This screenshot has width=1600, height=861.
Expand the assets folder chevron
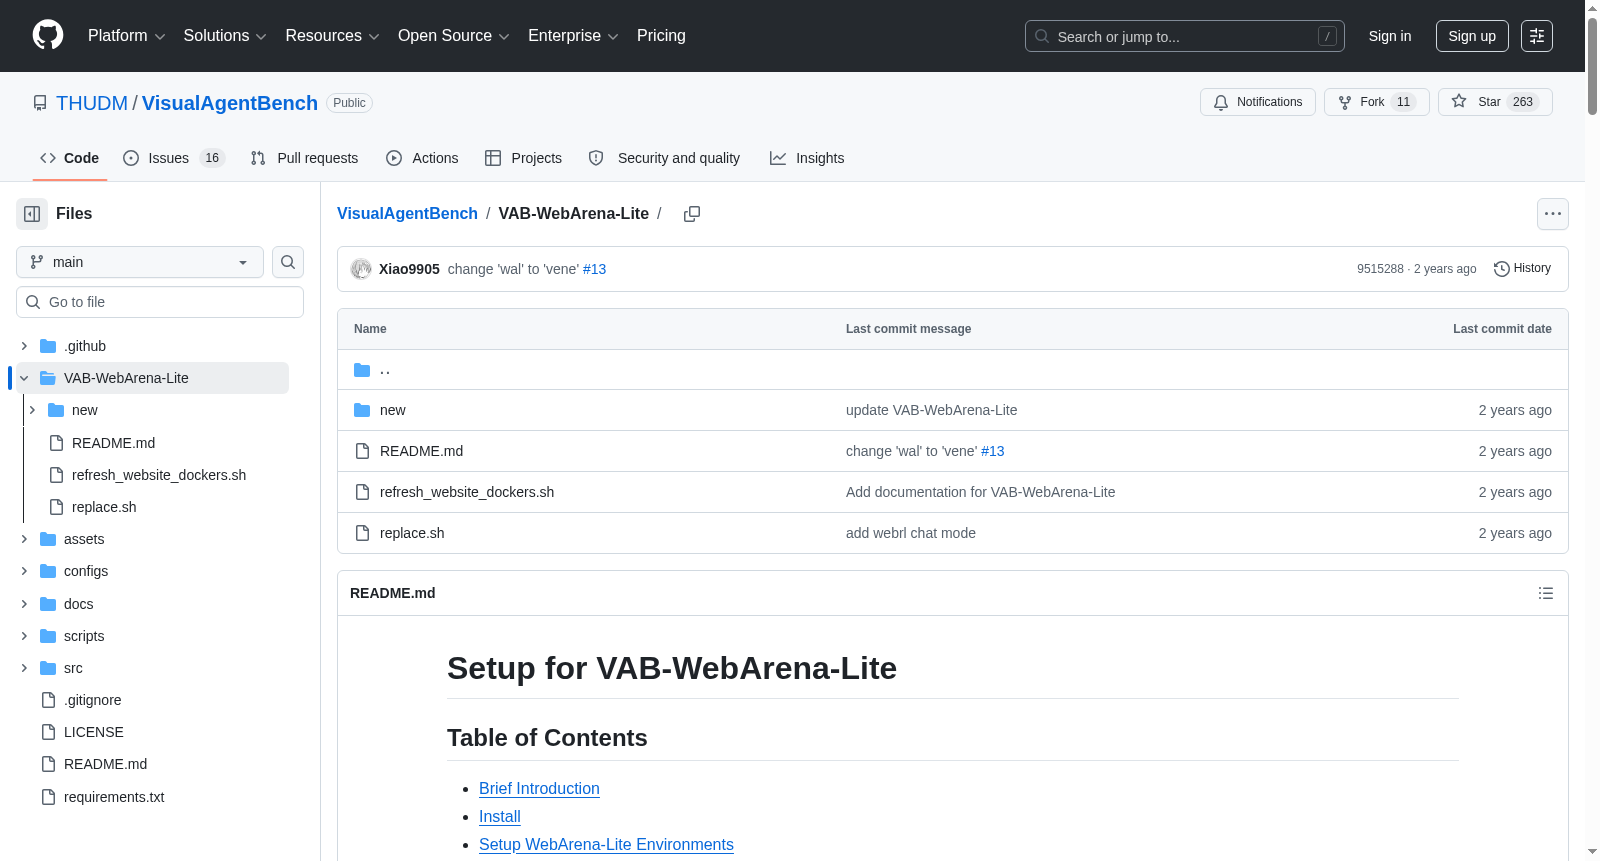[x=24, y=539]
